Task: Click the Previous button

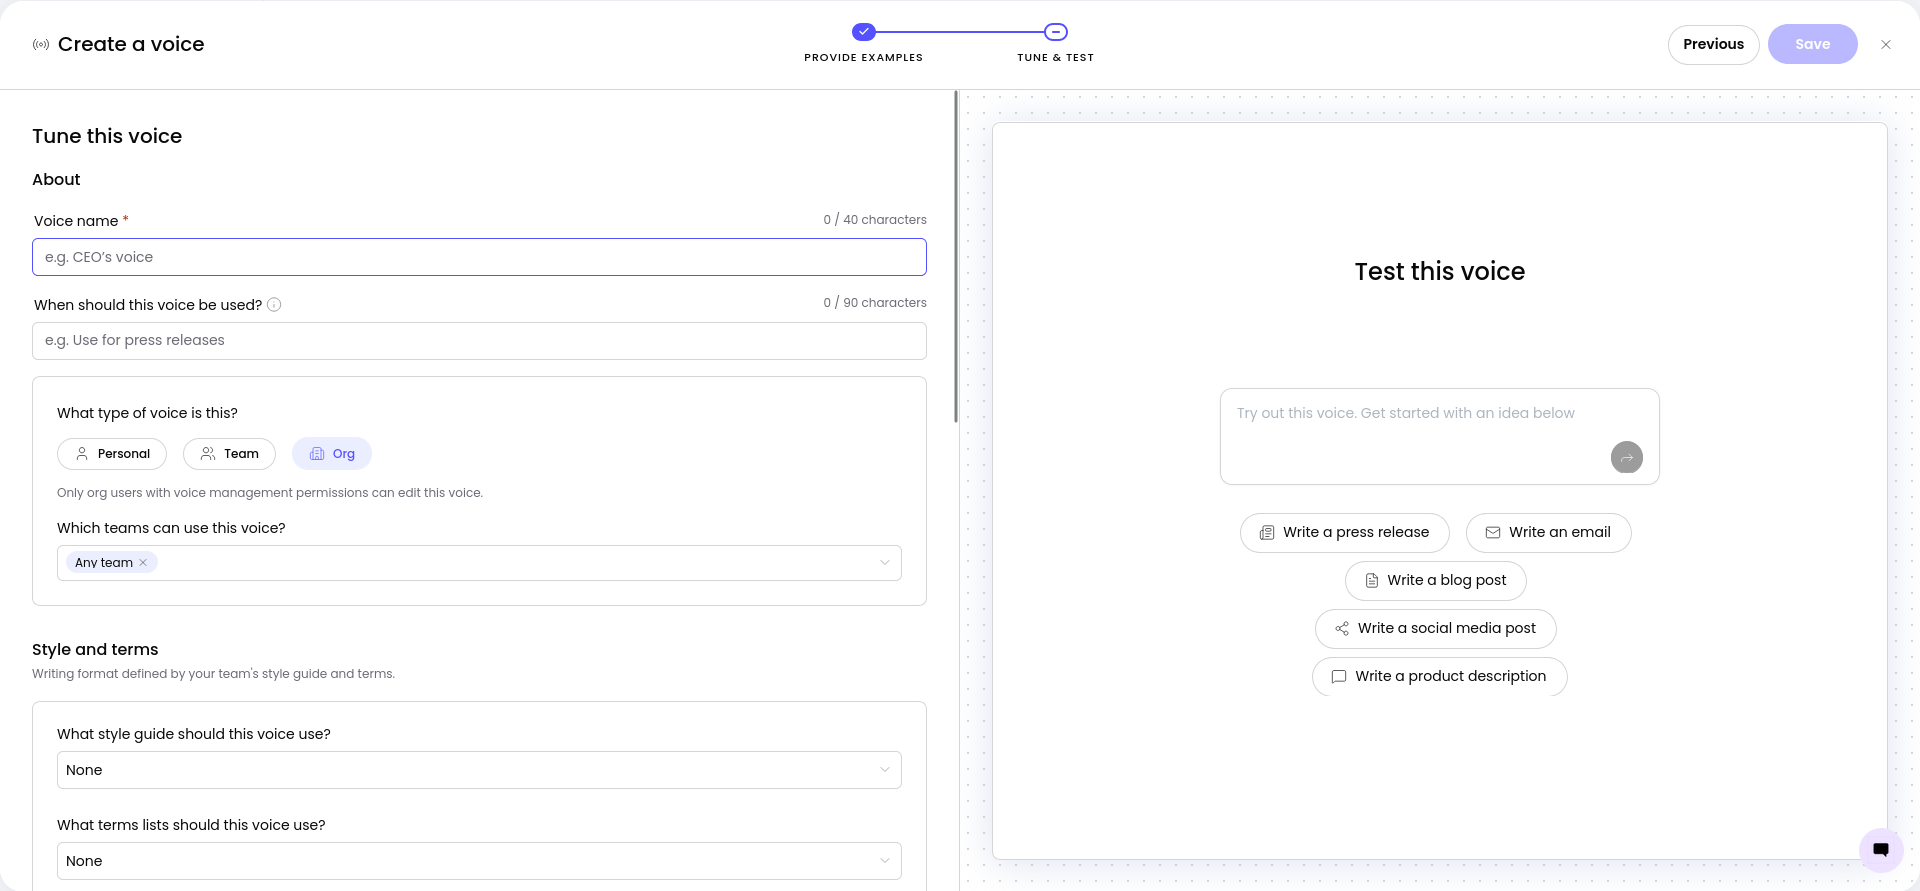Action: click(1713, 45)
